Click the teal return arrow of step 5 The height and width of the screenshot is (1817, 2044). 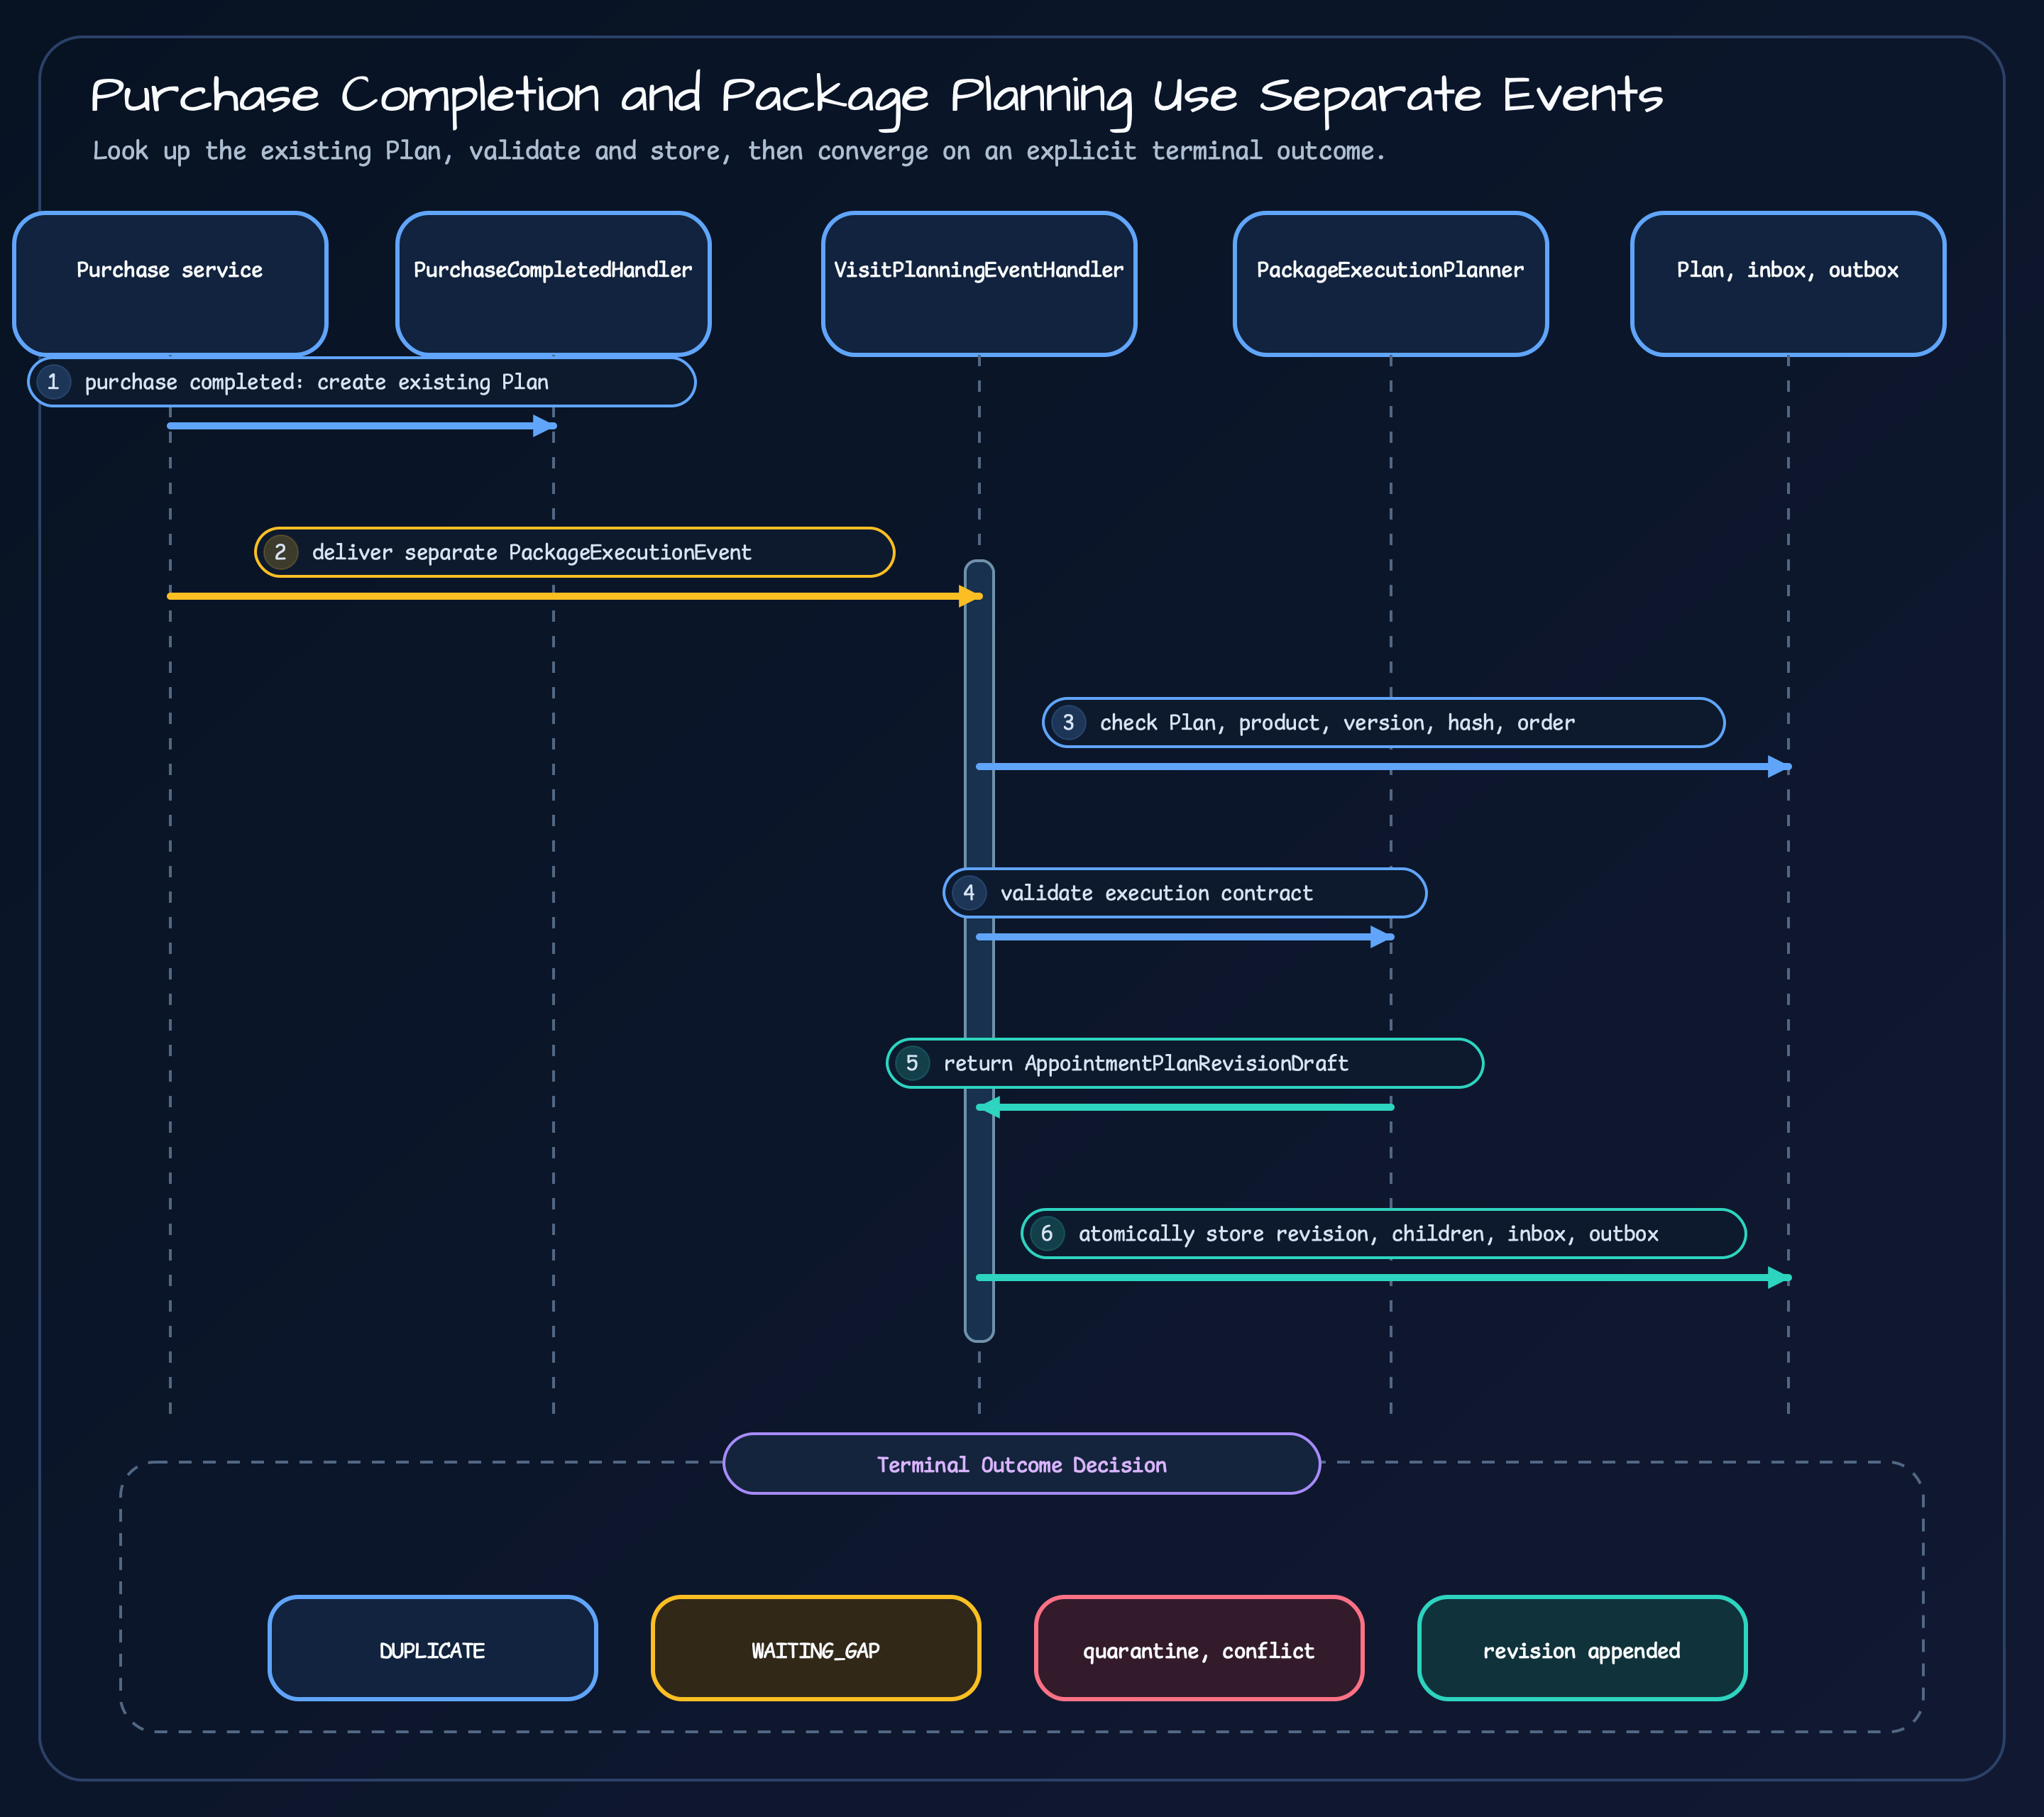coord(1185,1107)
